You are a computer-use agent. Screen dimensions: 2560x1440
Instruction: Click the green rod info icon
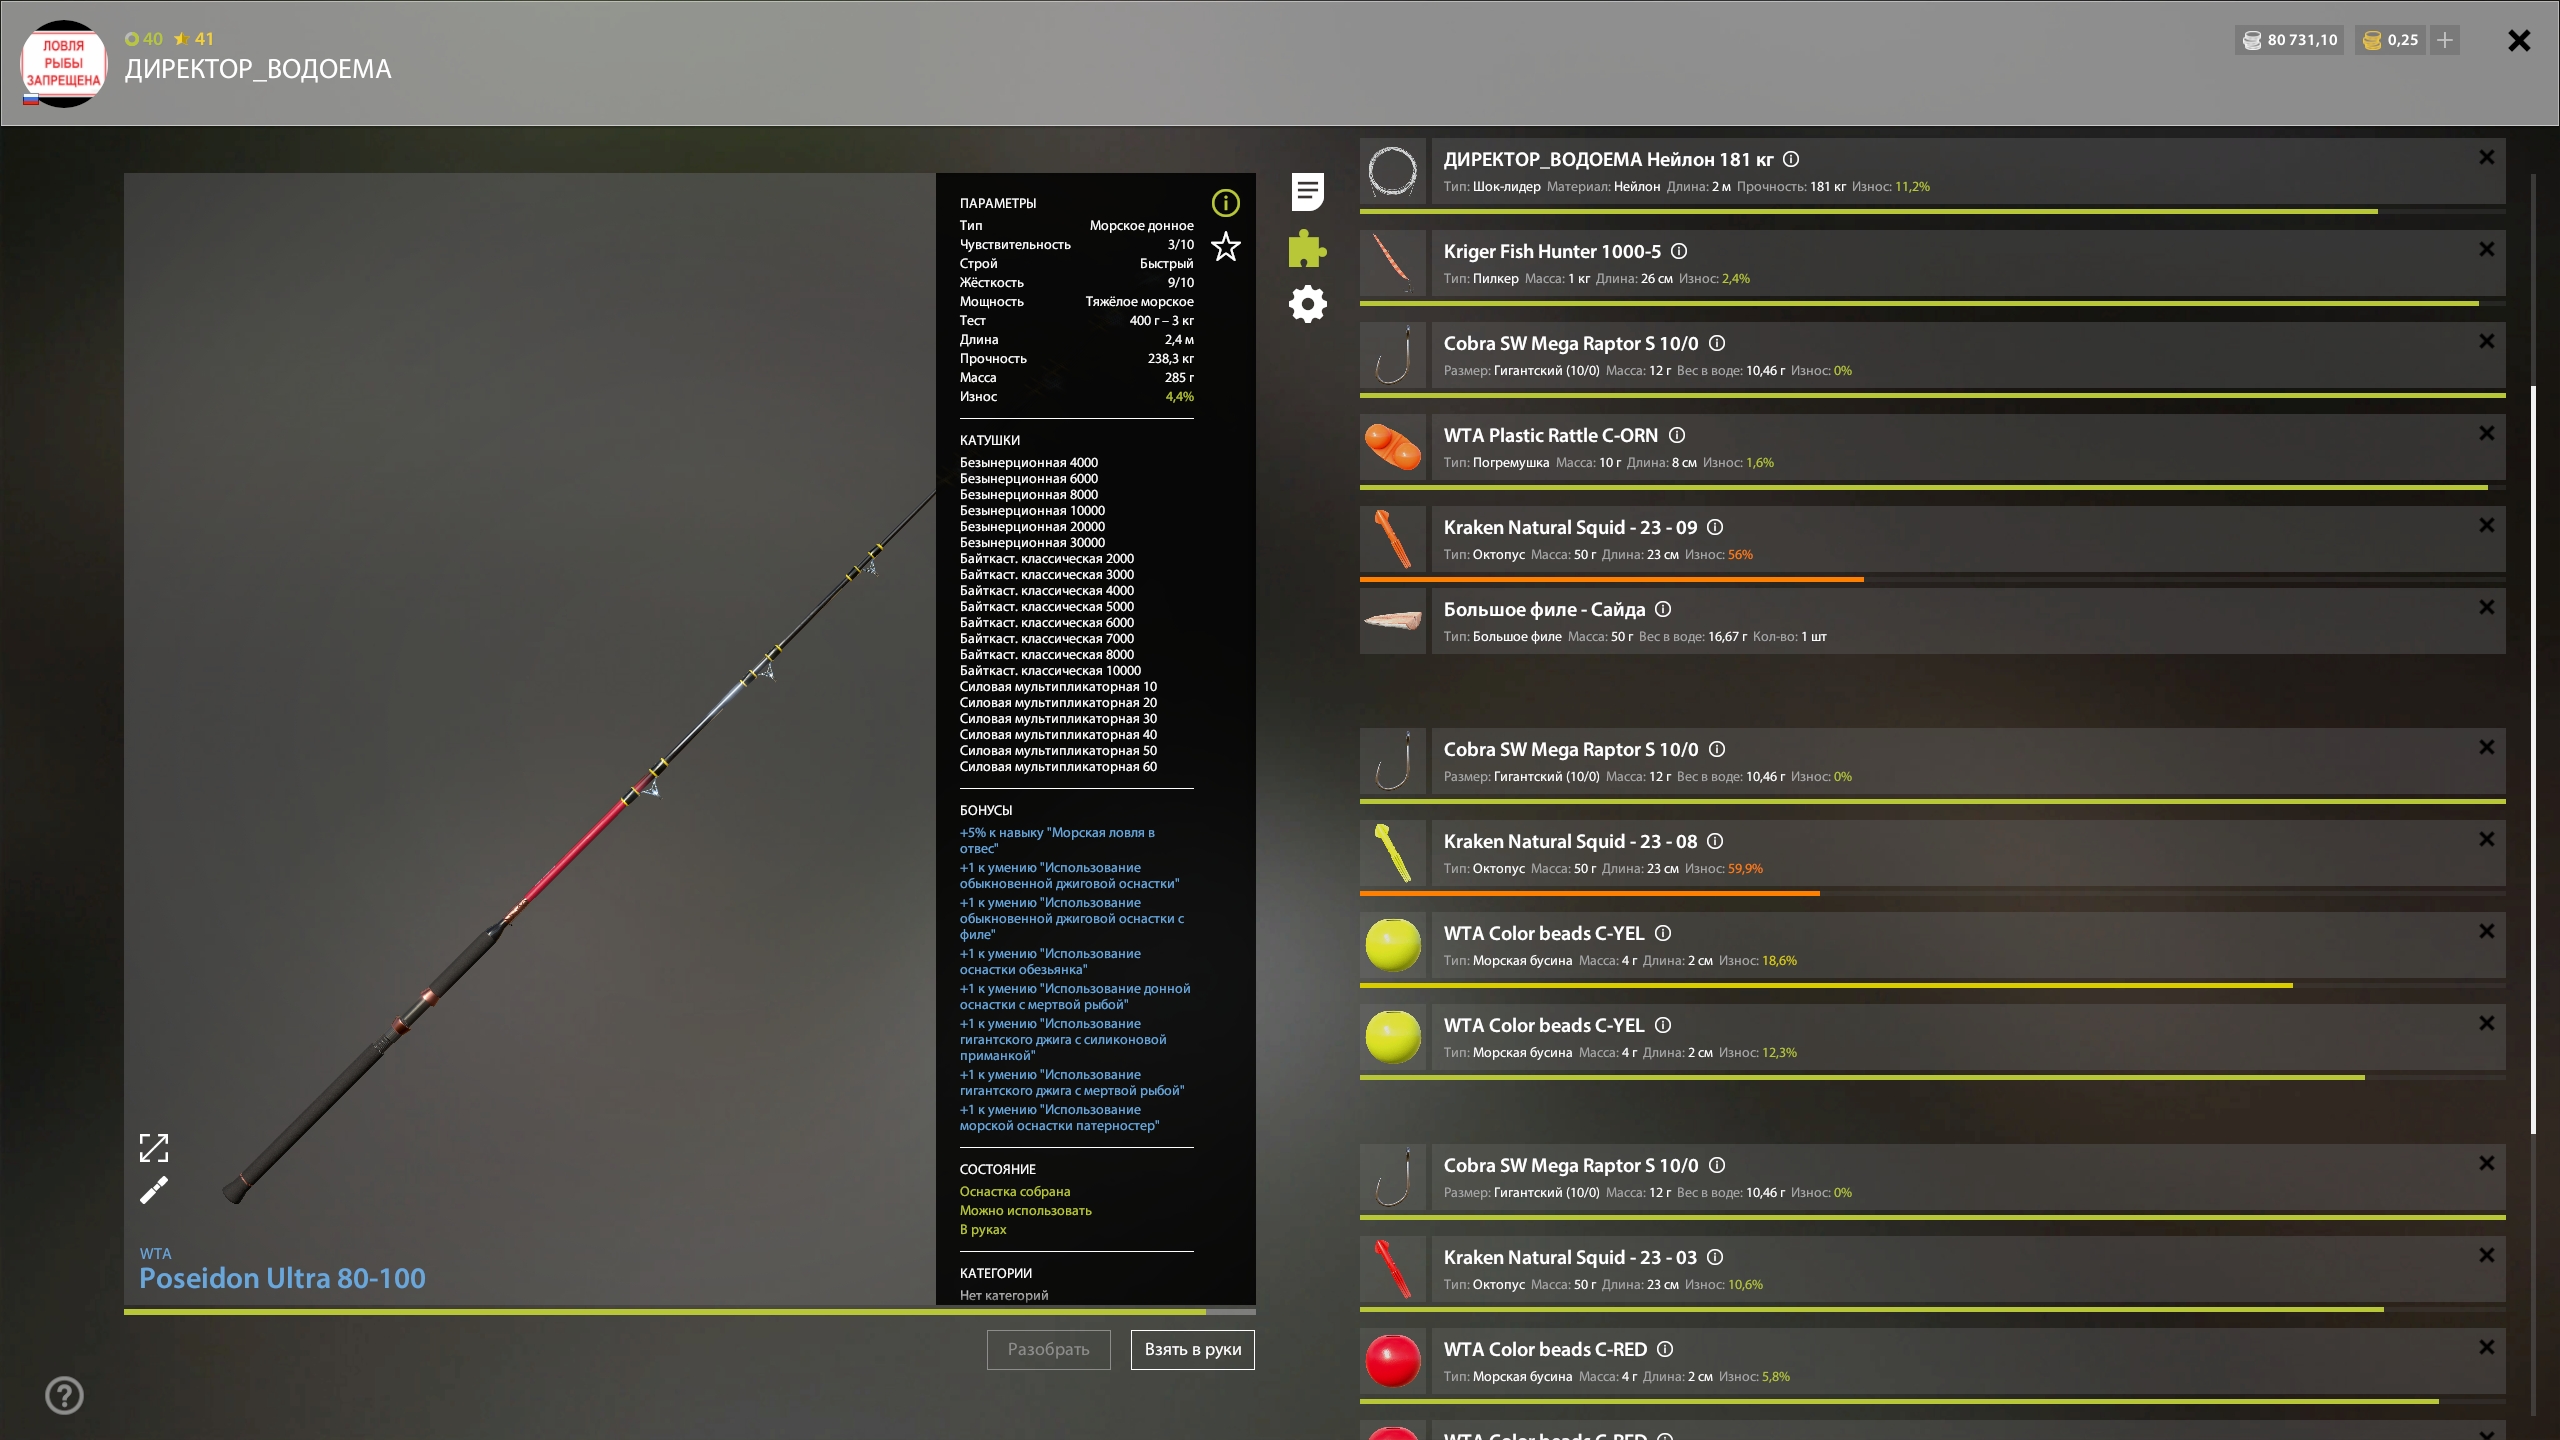point(1225,203)
